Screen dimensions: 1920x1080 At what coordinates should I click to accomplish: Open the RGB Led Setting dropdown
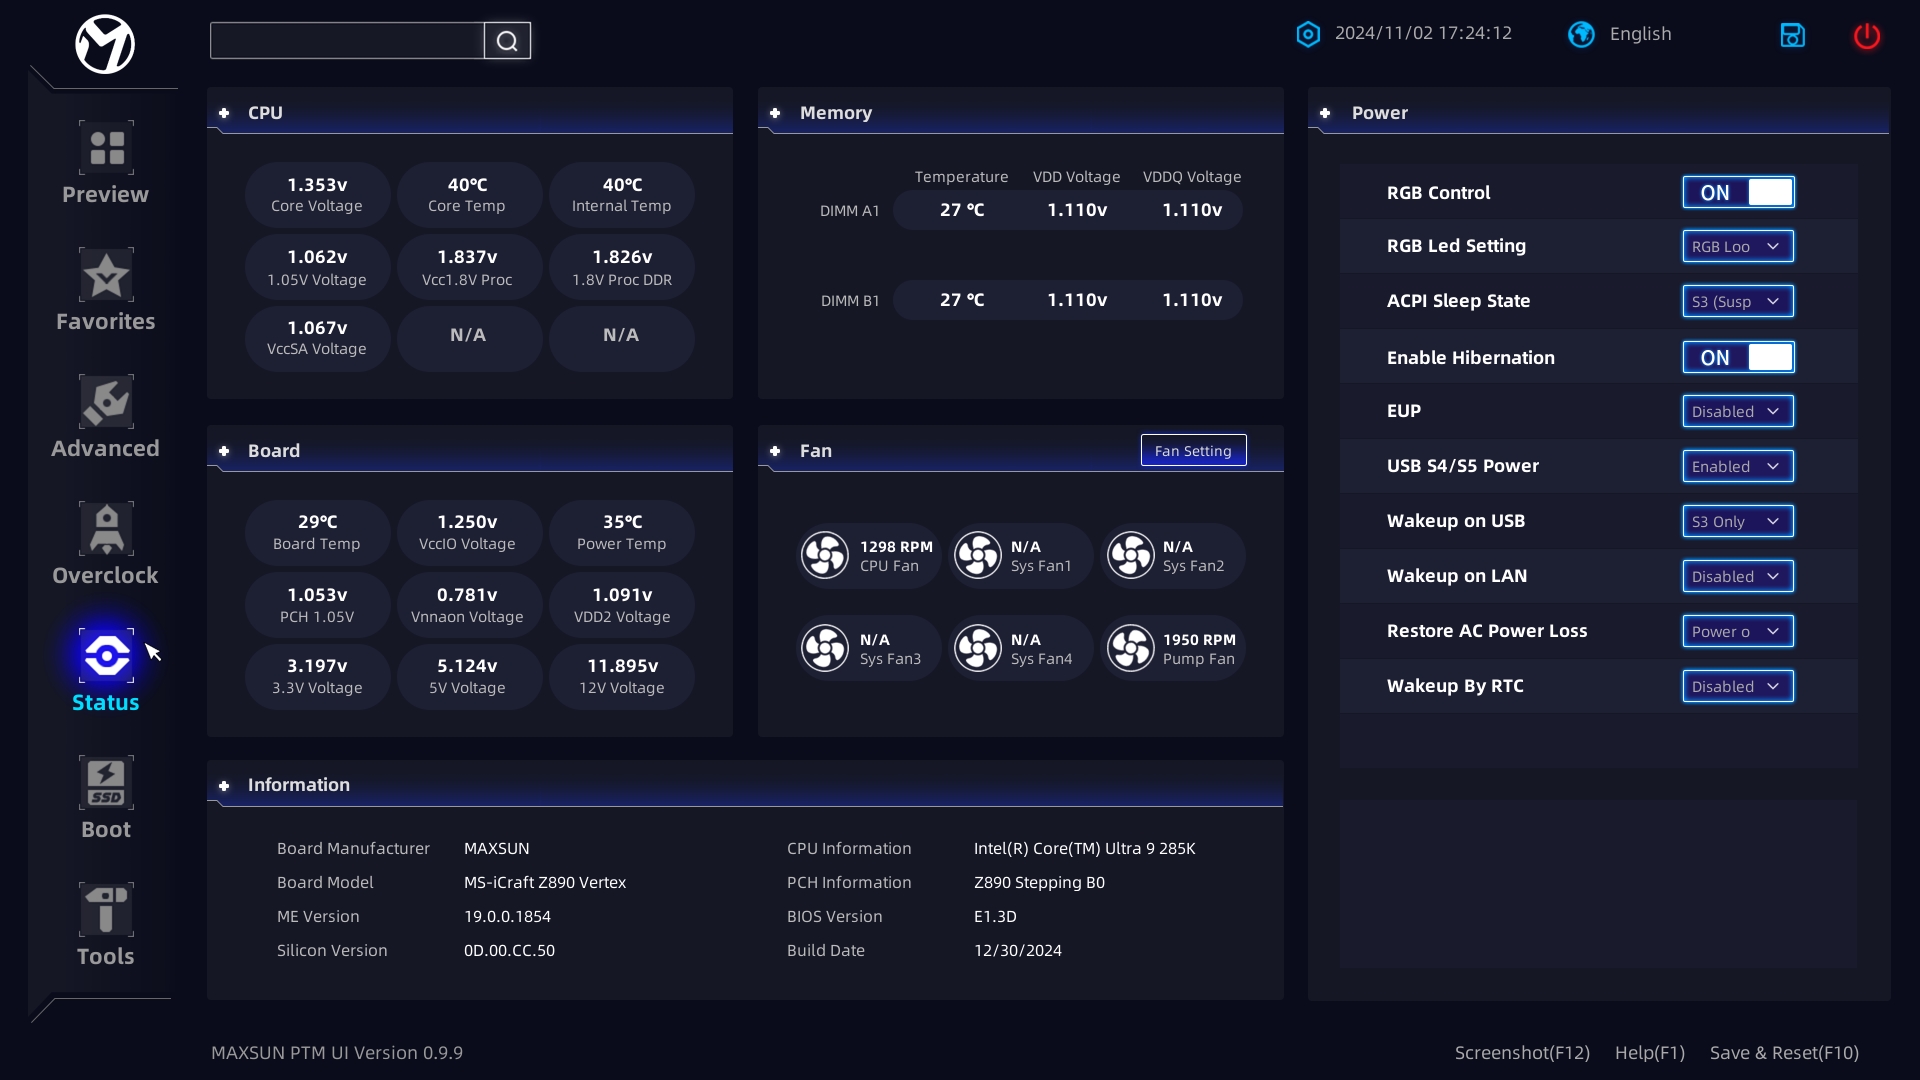pos(1738,246)
